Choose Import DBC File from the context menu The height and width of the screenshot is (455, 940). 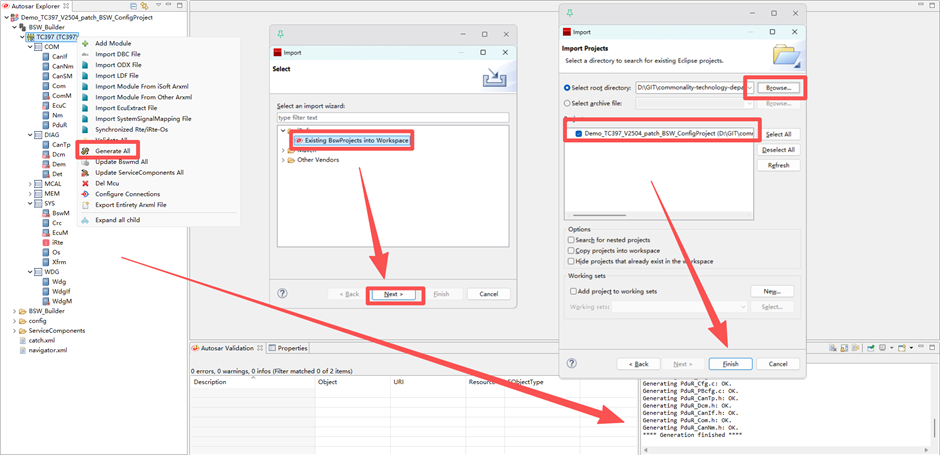118,54
